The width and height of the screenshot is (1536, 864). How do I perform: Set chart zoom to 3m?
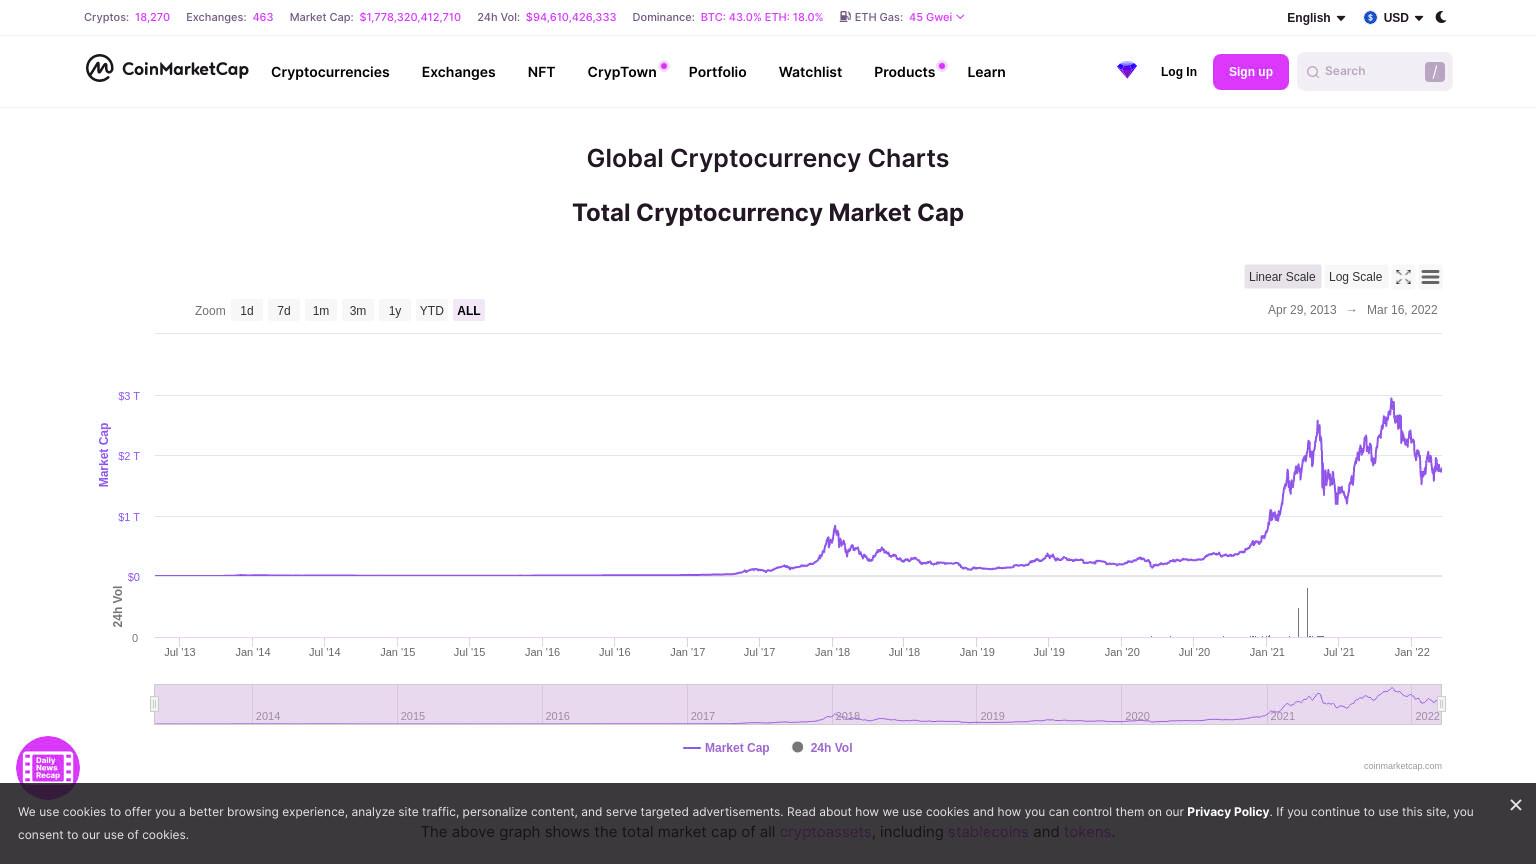(358, 311)
